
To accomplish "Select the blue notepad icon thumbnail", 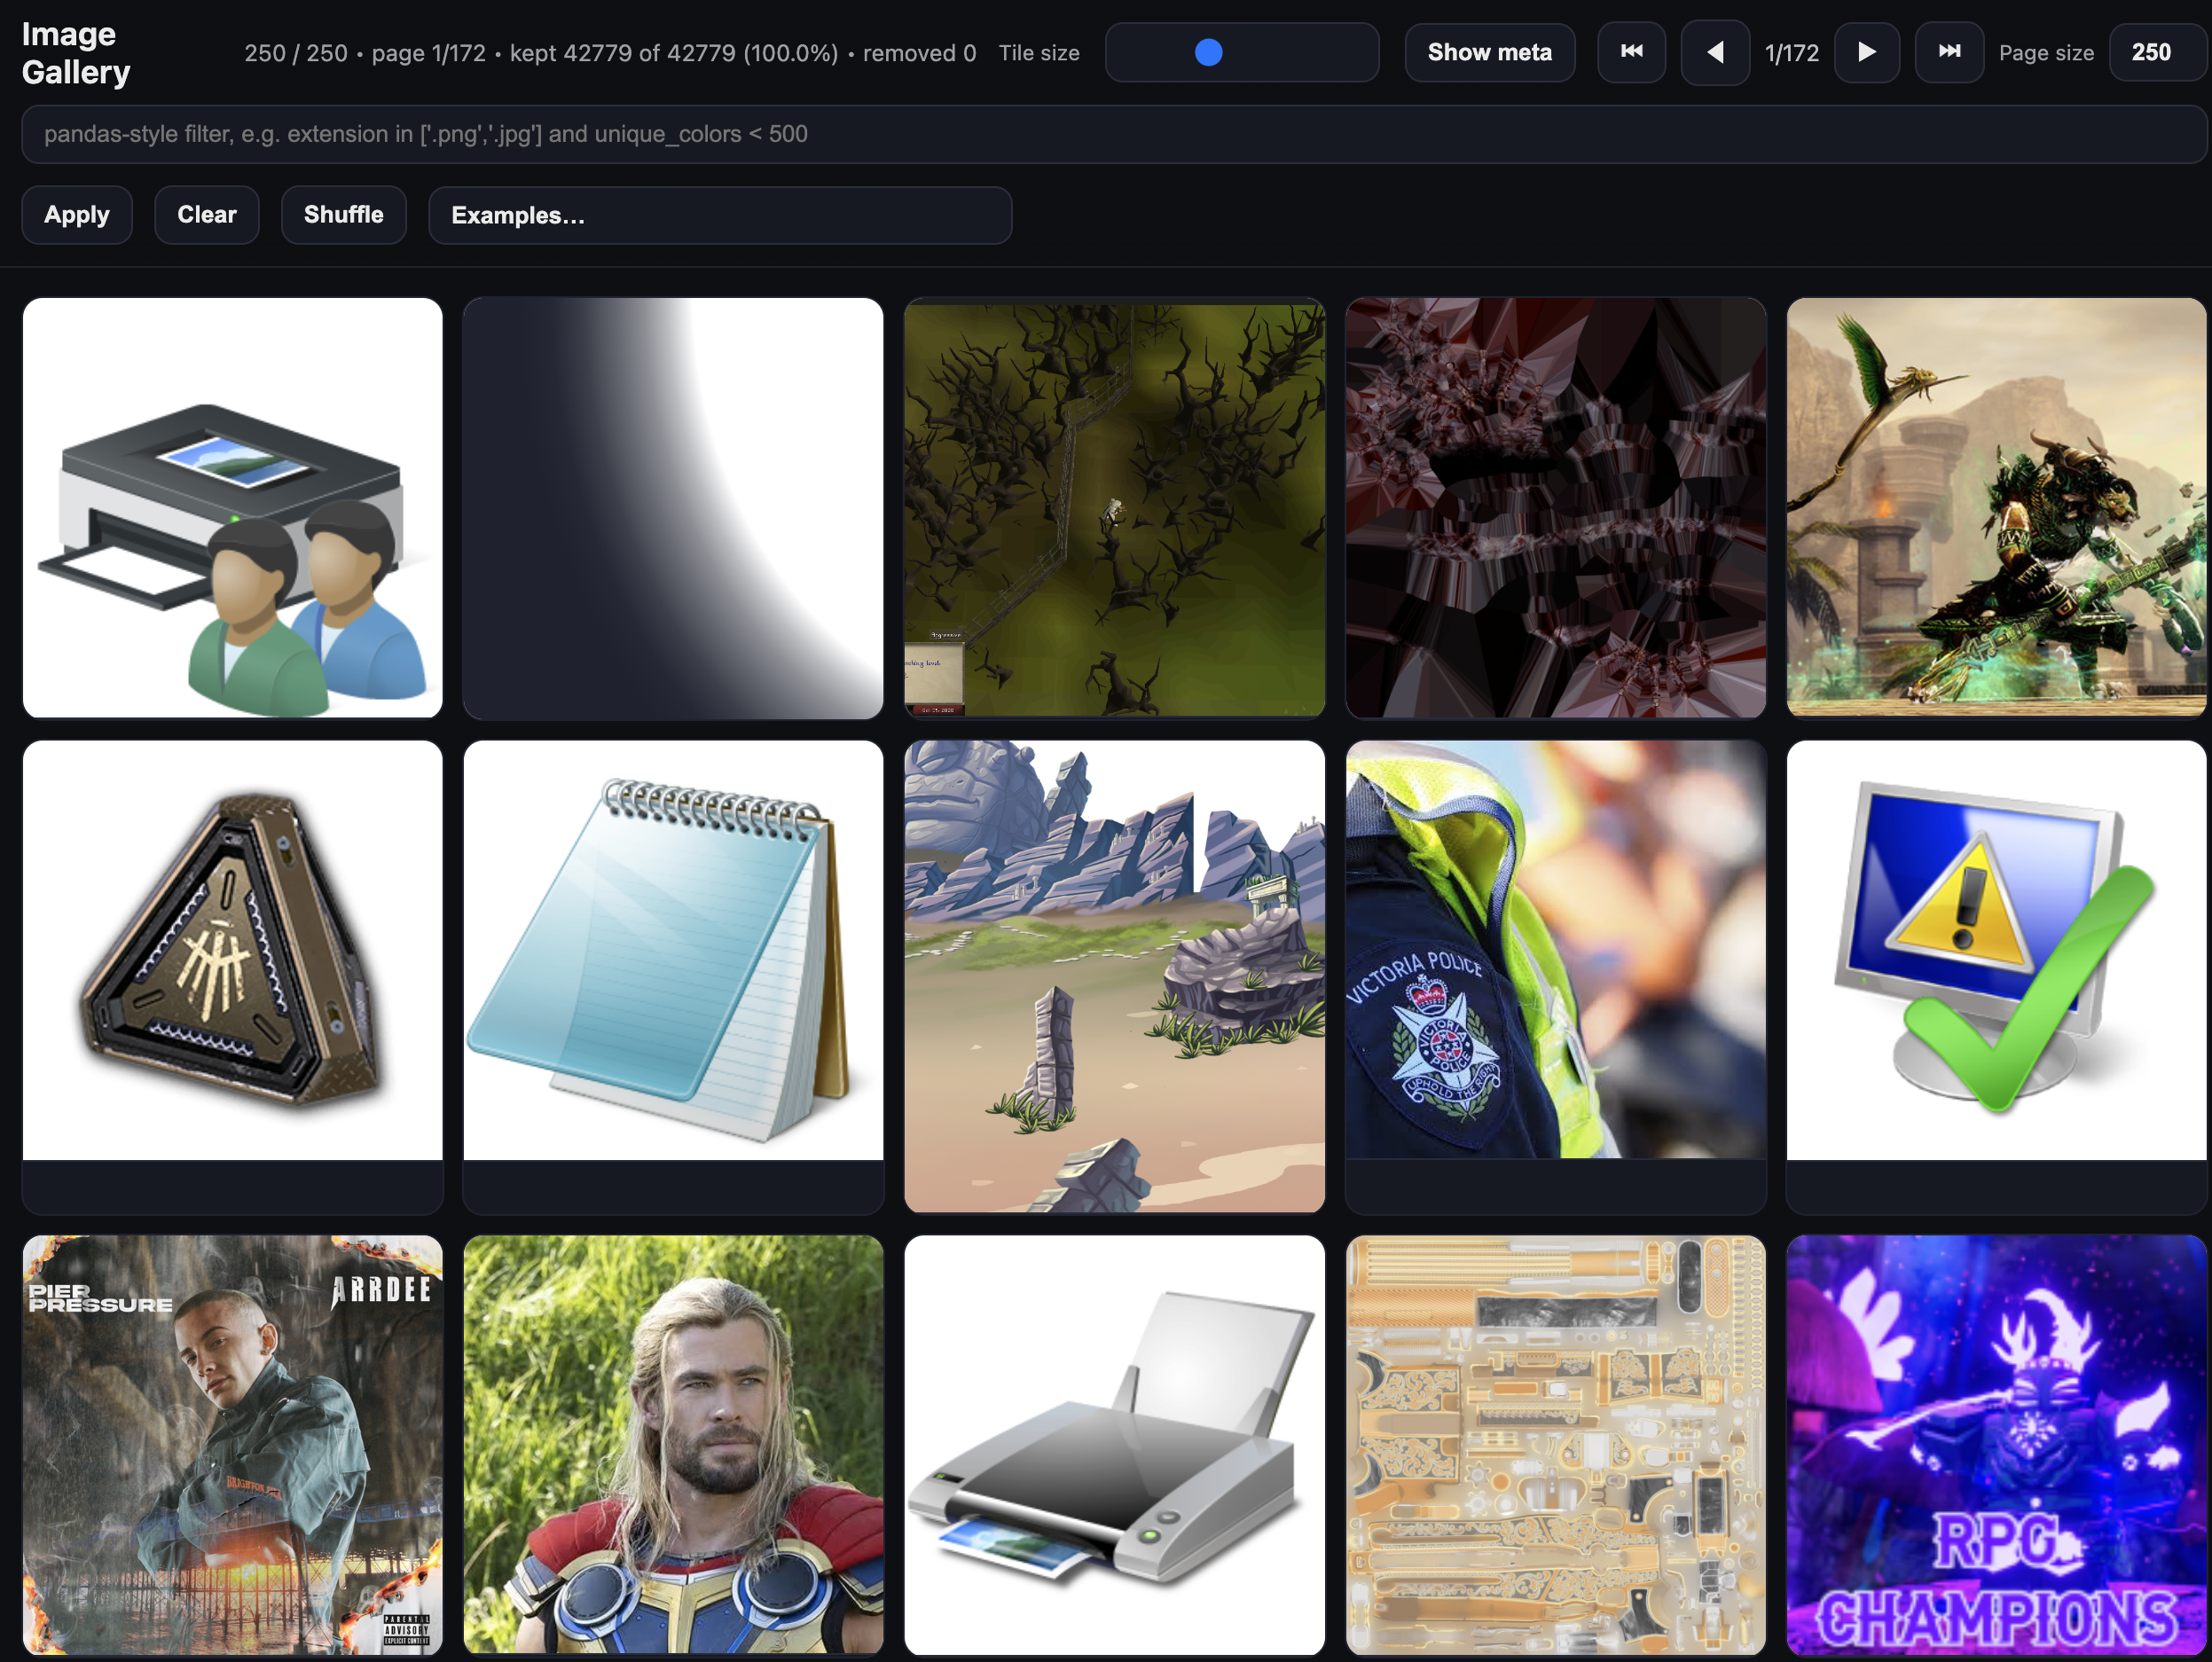I will pos(673,950).
